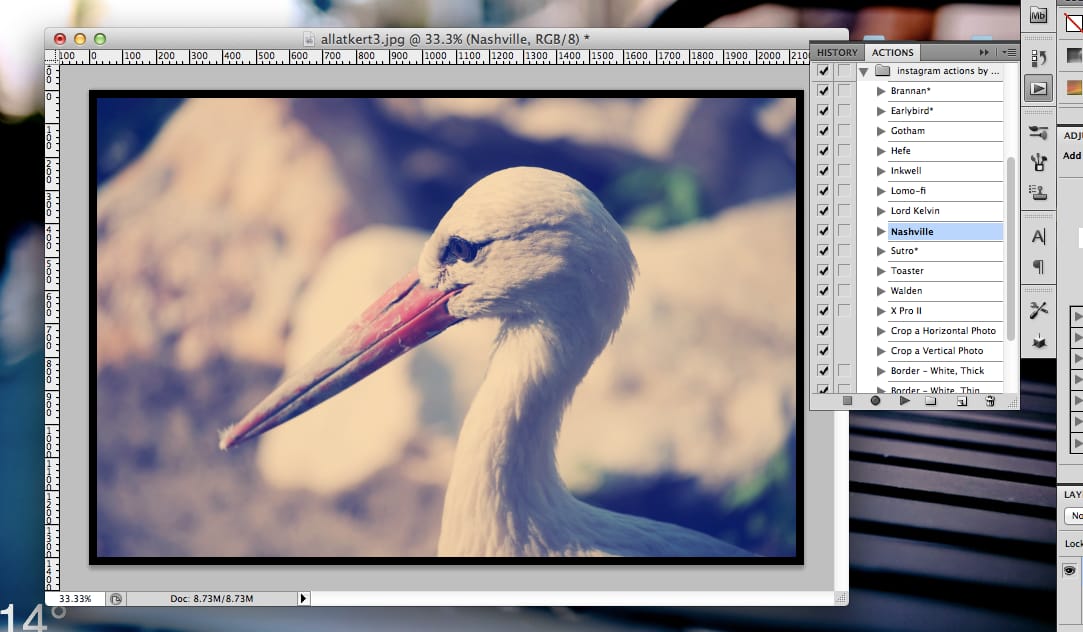1083x632 pixels.
Task: Open the Character panel dock icon
Action: click(1038, 237)
